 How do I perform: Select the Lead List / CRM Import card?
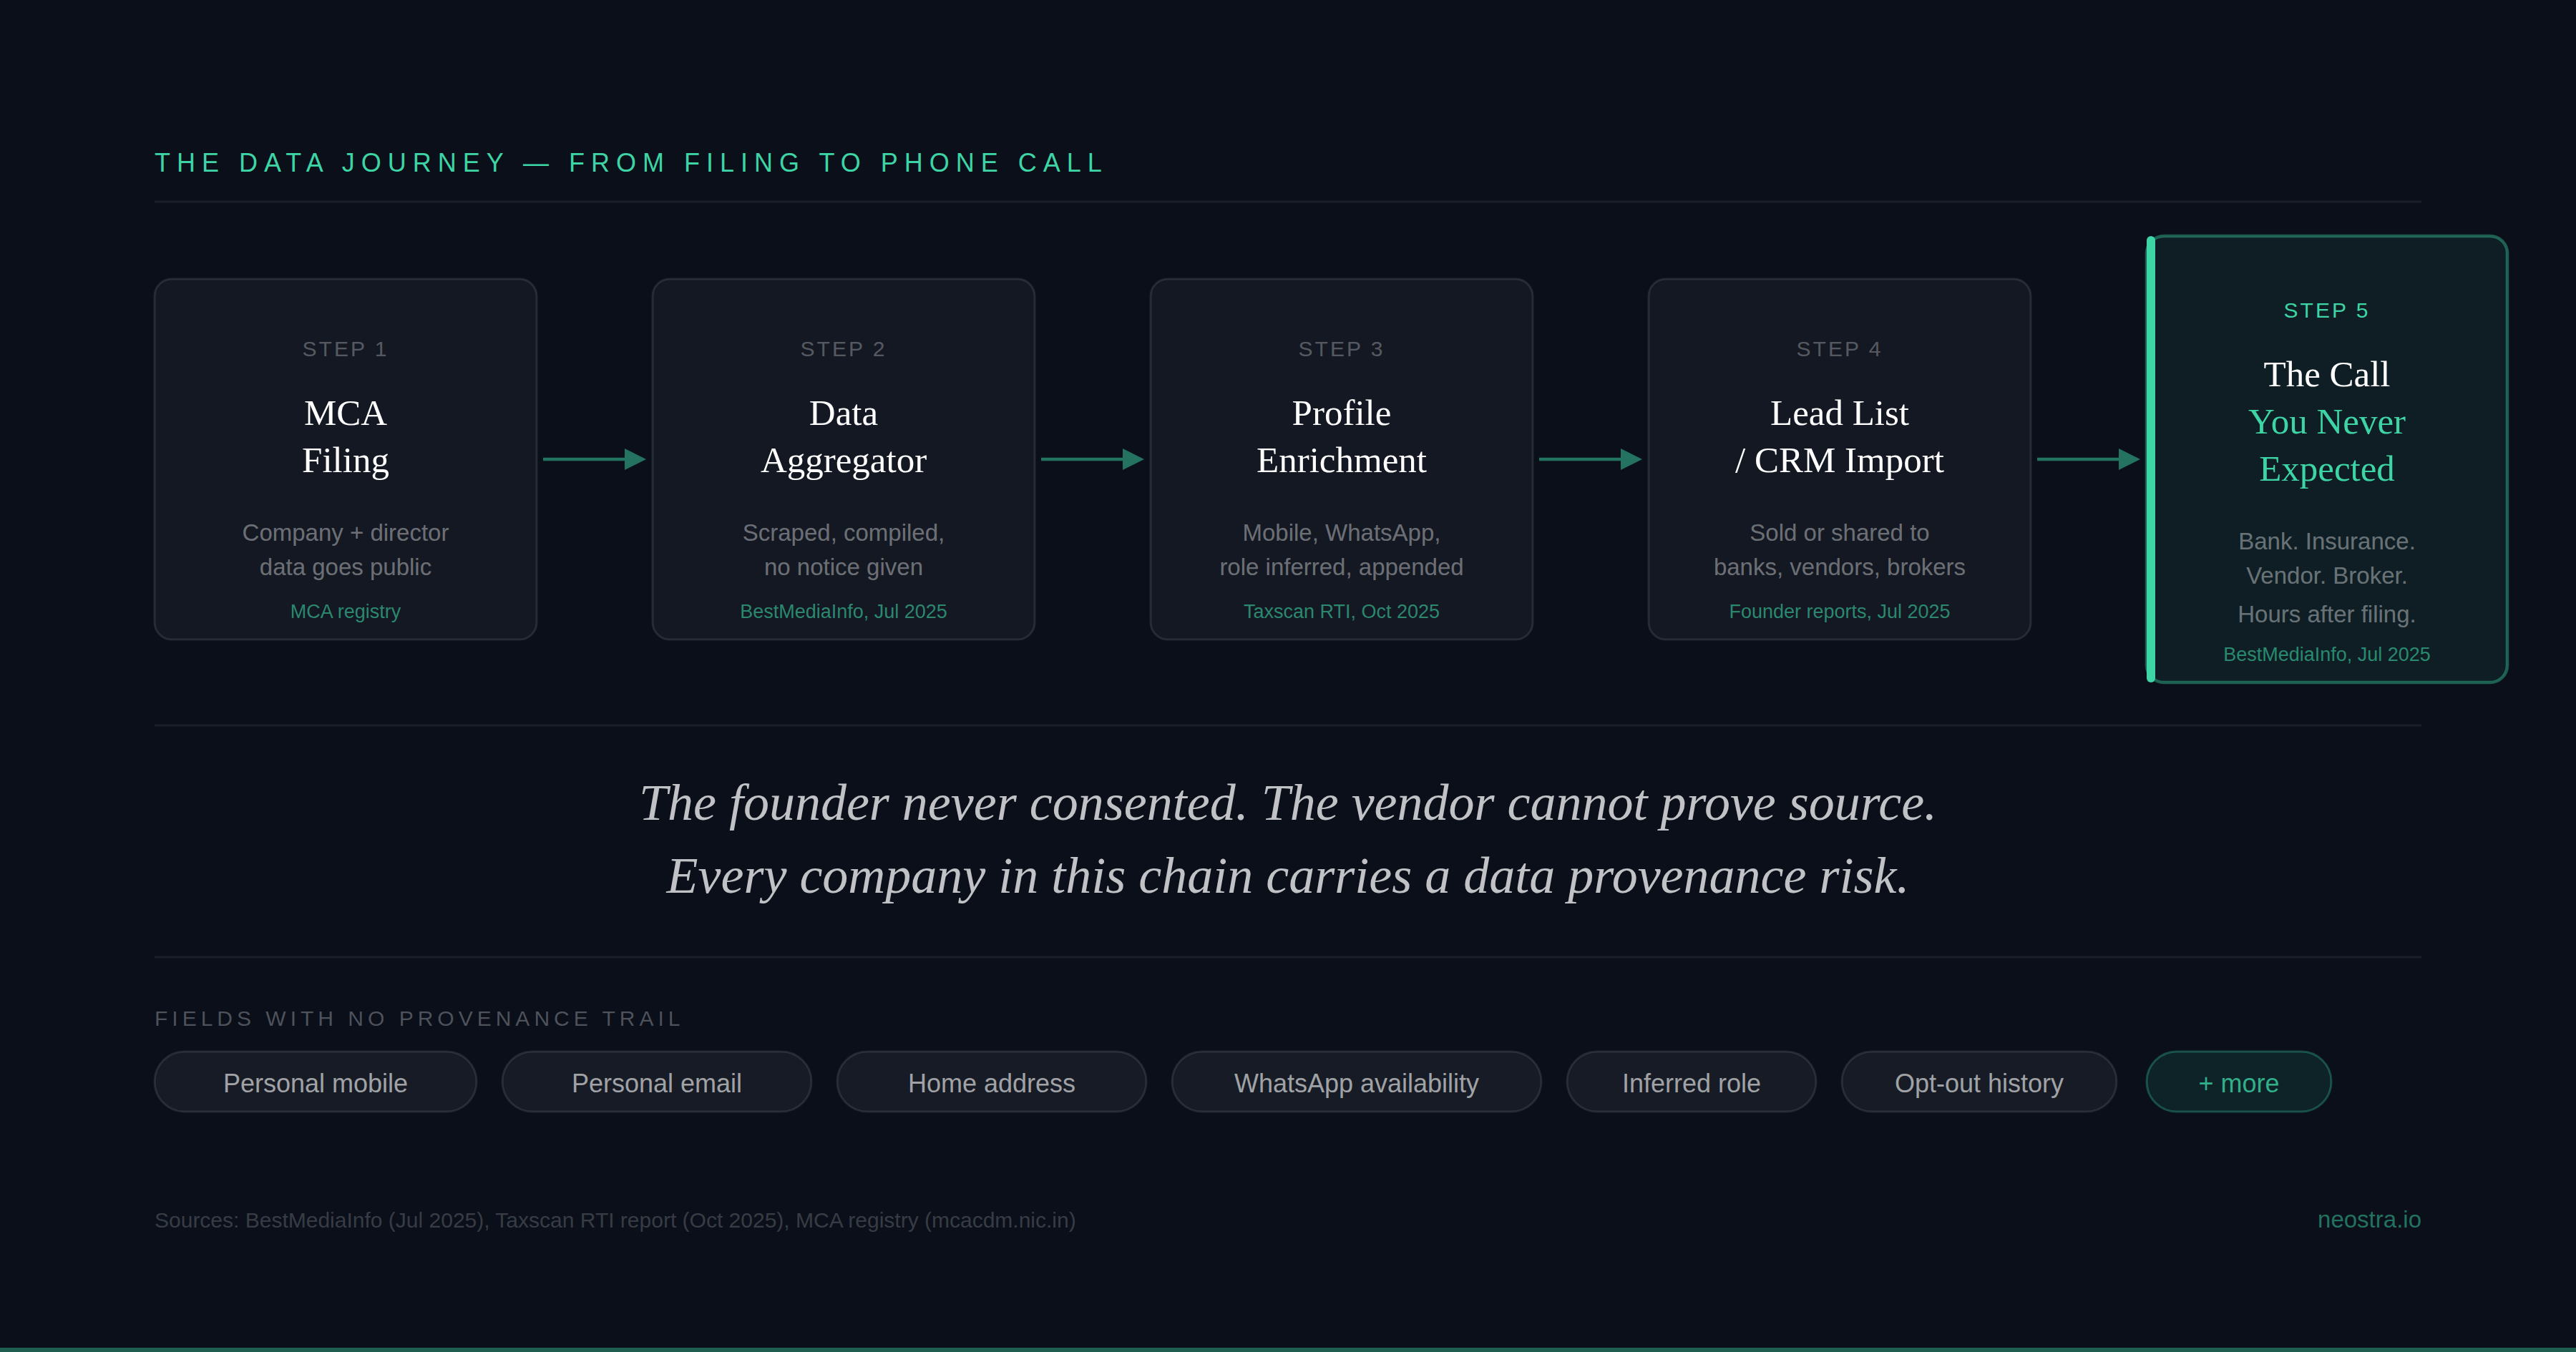pyautogui.click(x=1839, y=459)
